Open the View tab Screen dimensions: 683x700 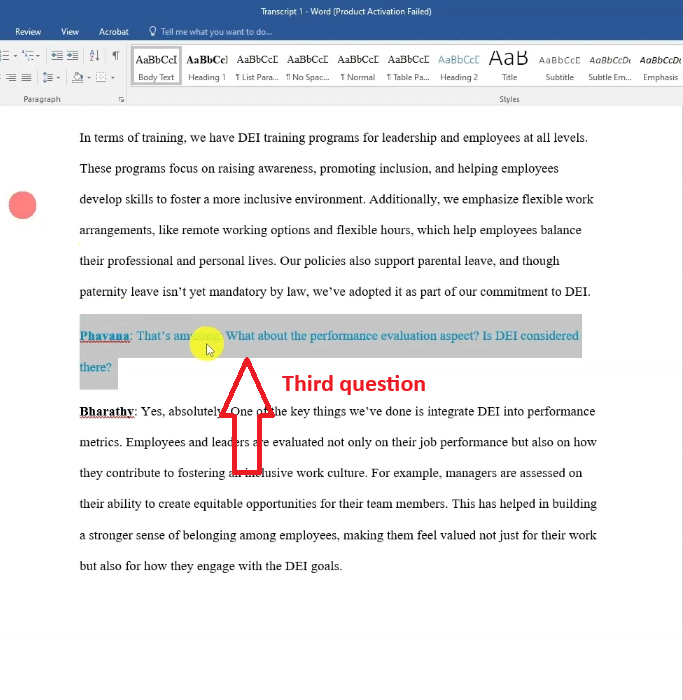tap(70, 32)
